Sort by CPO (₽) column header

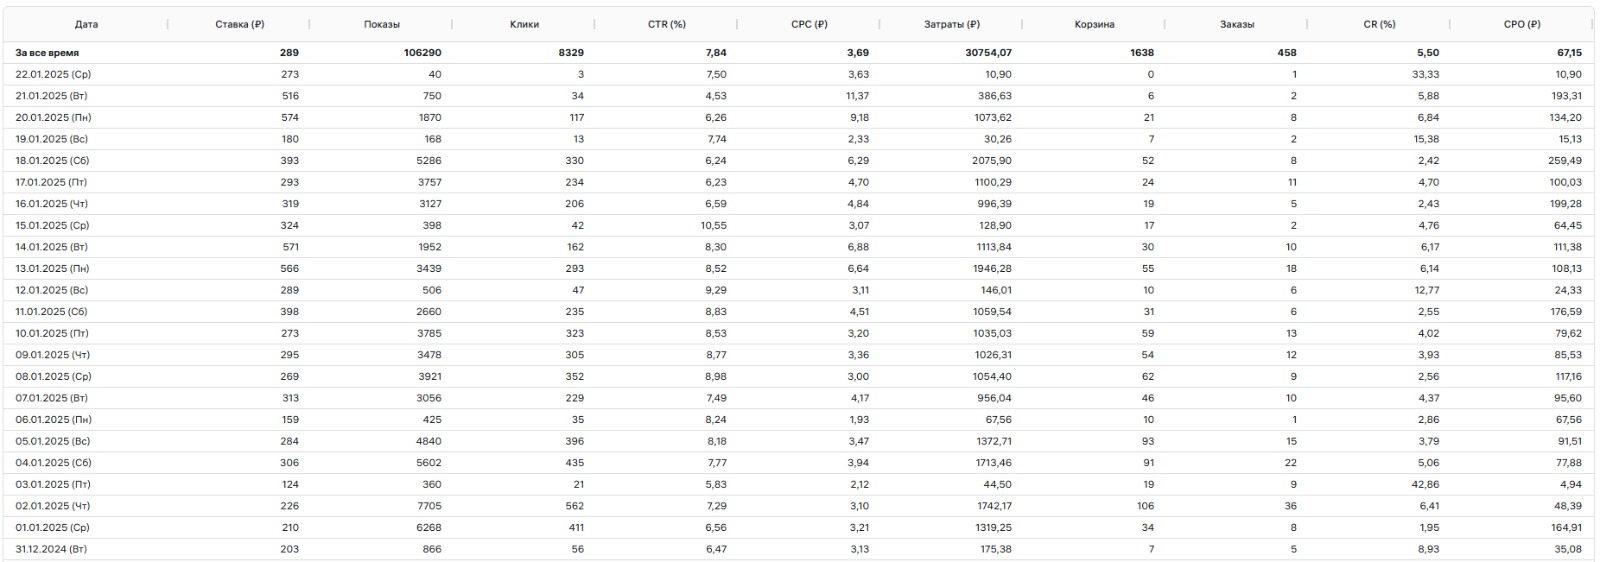coord(1522,24)
